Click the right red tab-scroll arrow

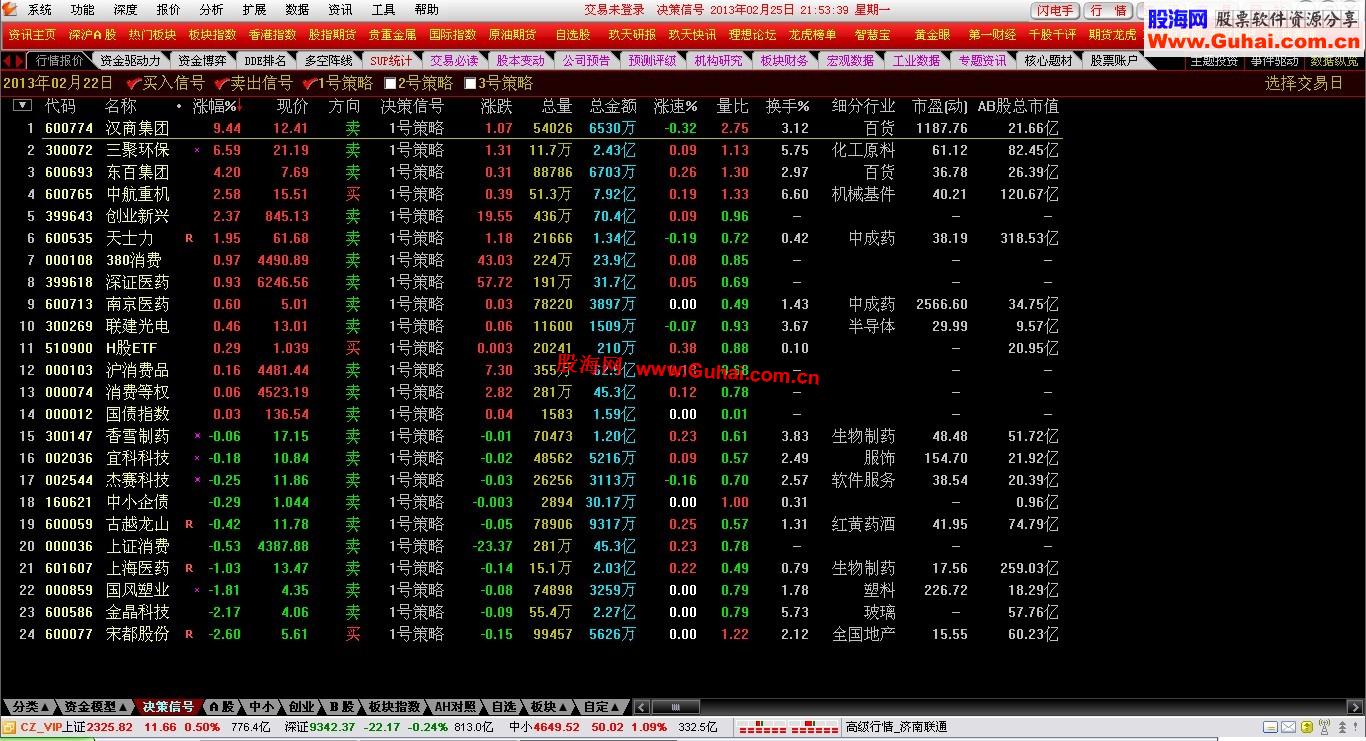tap(19, 61)
